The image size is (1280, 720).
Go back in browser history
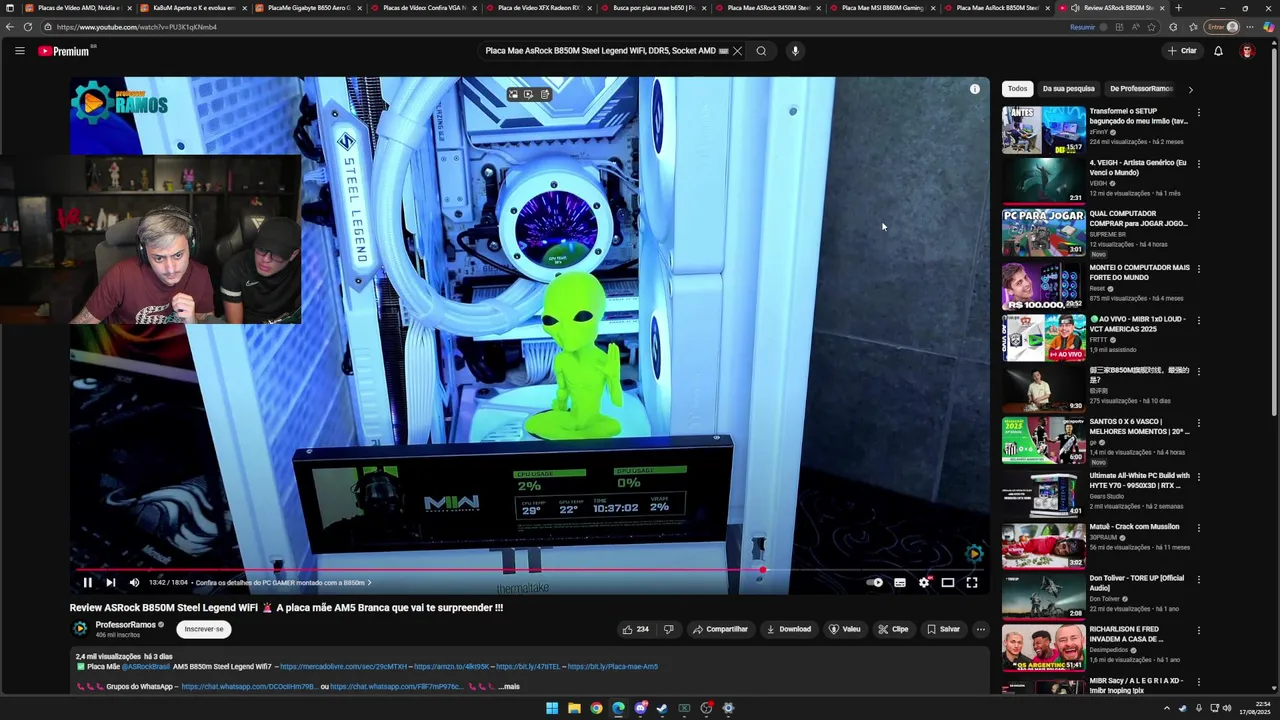pos(10,27)
